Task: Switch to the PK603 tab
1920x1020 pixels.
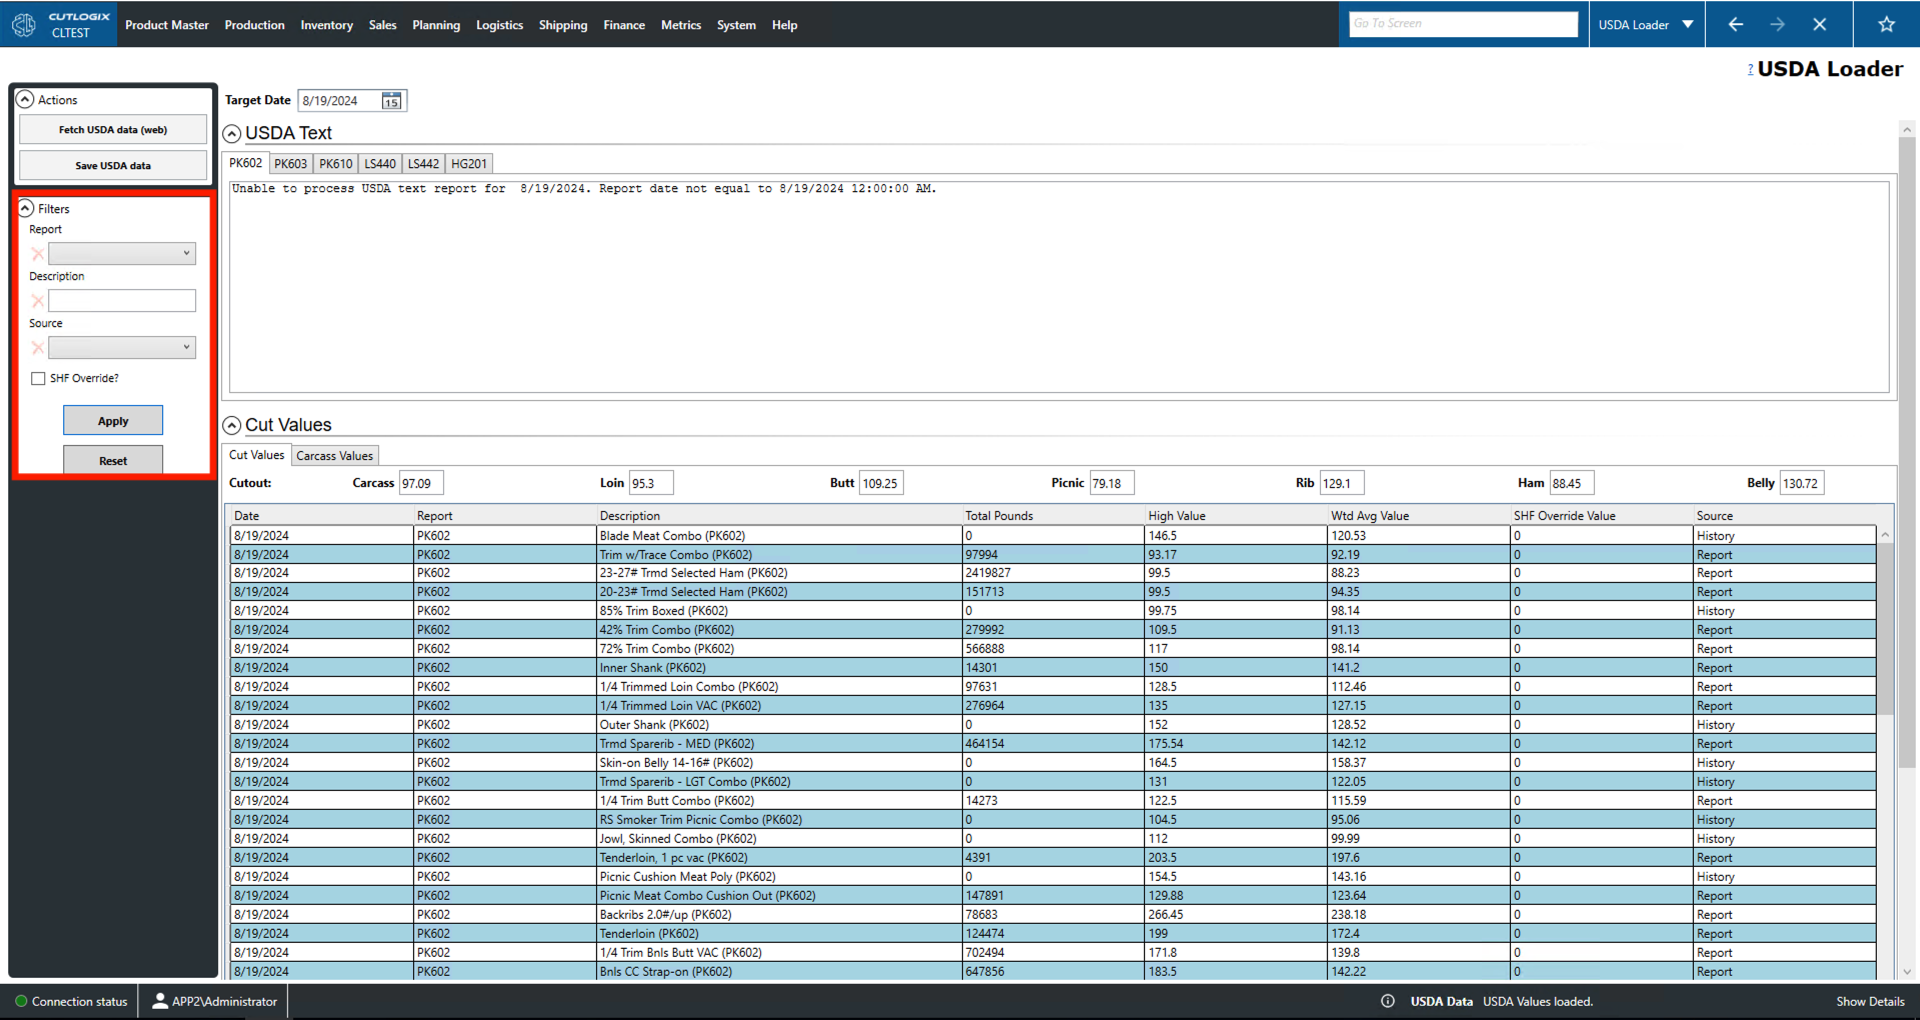Action: 290,164
